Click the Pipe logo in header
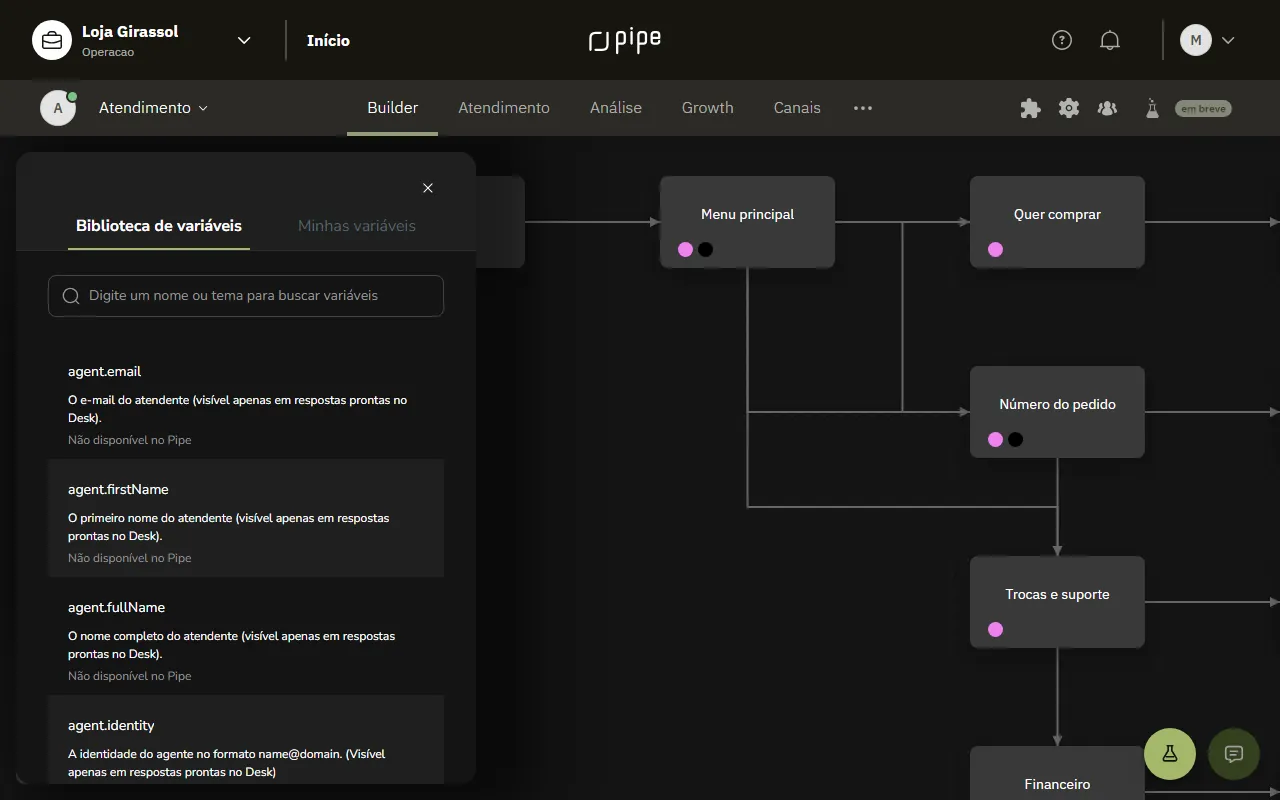This screenshot has height=800, width=1280. [x=625, y=40]
